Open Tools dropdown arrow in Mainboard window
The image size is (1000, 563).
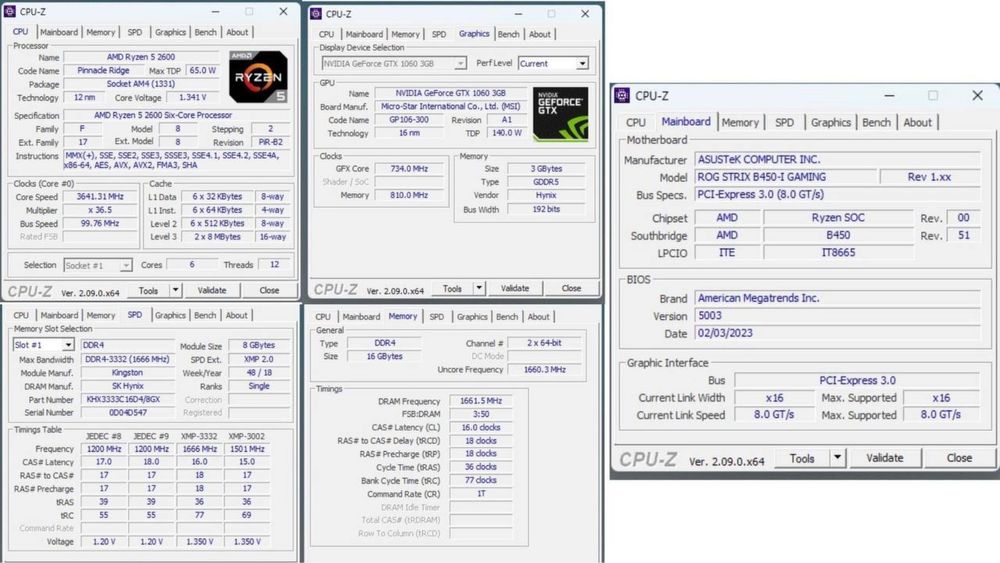(837, 458)
